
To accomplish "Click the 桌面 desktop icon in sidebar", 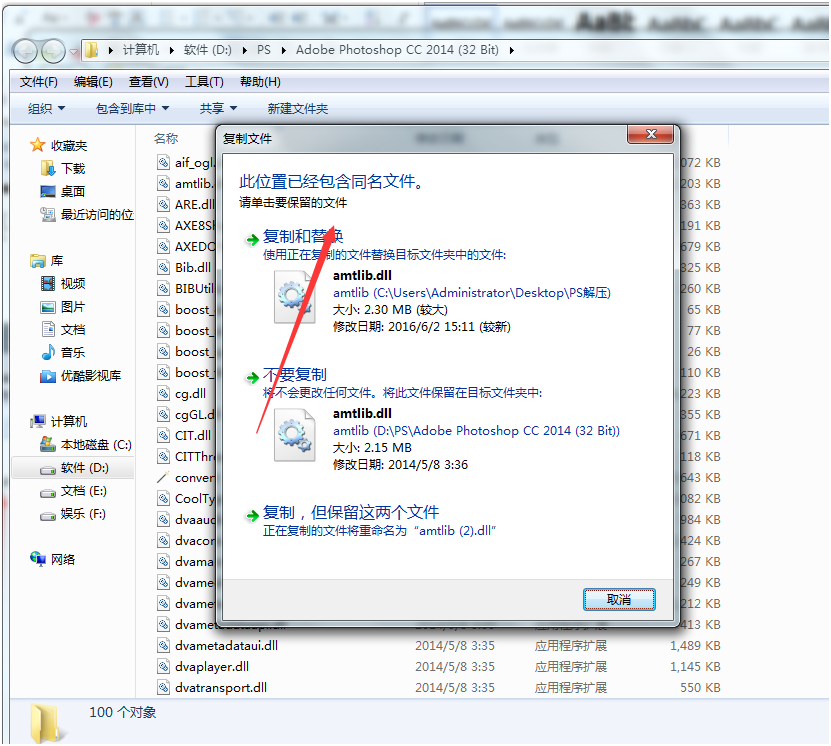I will tap(48, 191).
